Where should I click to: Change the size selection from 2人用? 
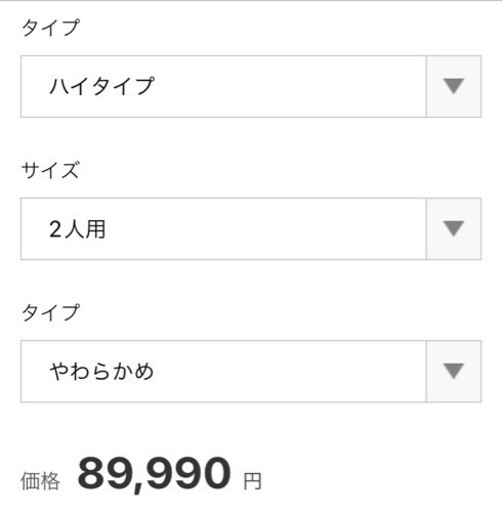(251, 229)
